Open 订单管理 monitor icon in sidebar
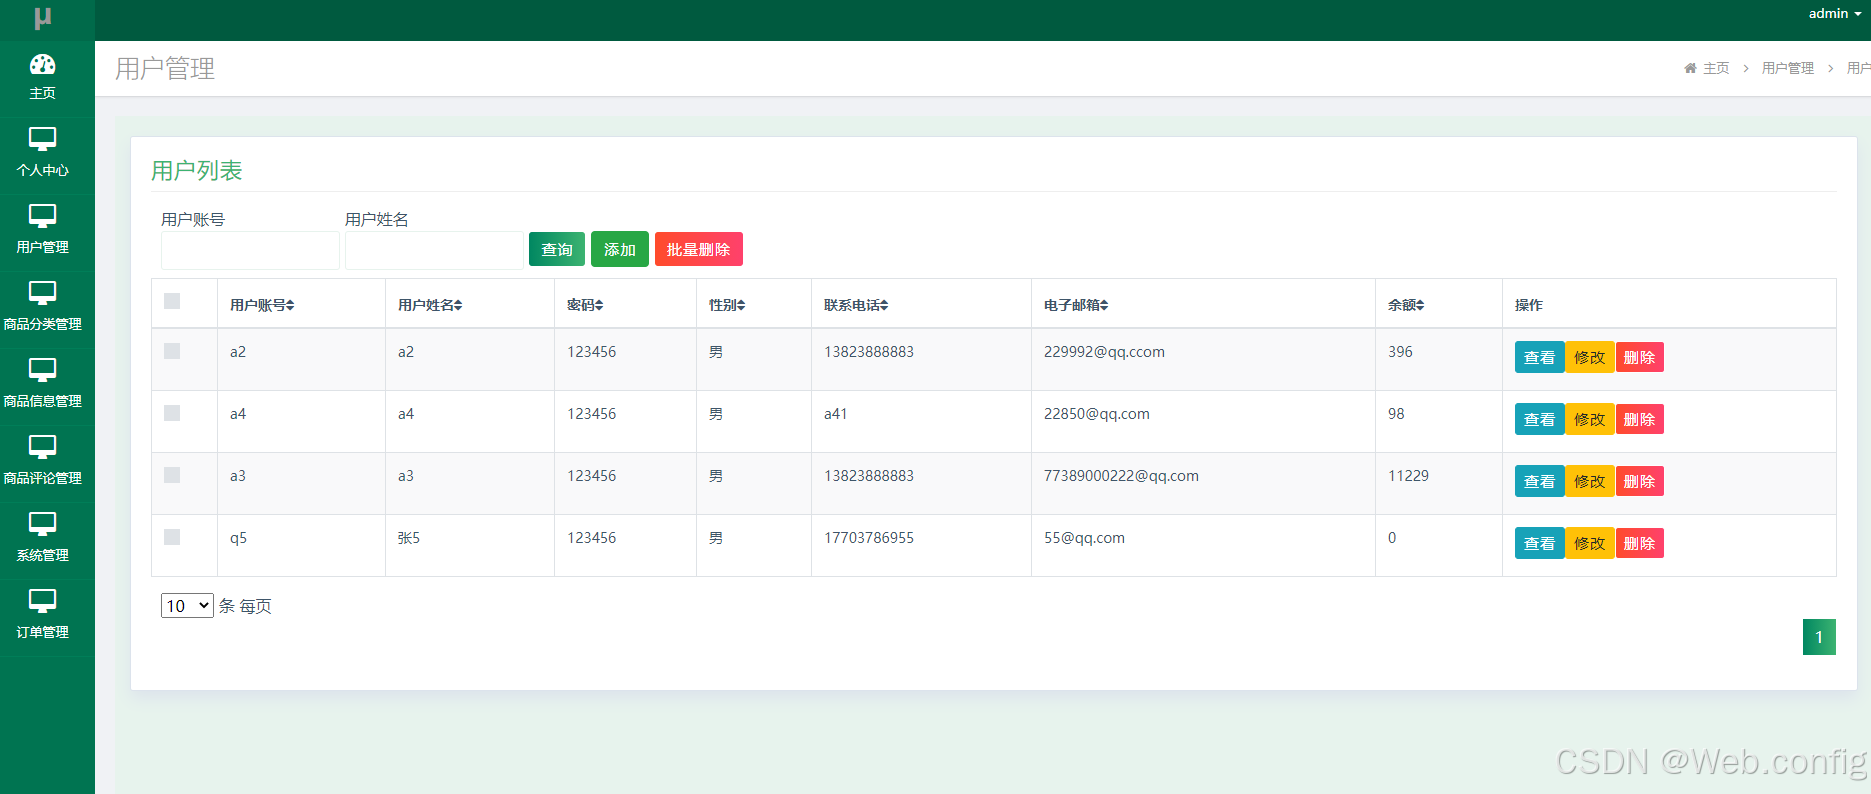Viewport: 1871px width, 794px height. point(42,601)
